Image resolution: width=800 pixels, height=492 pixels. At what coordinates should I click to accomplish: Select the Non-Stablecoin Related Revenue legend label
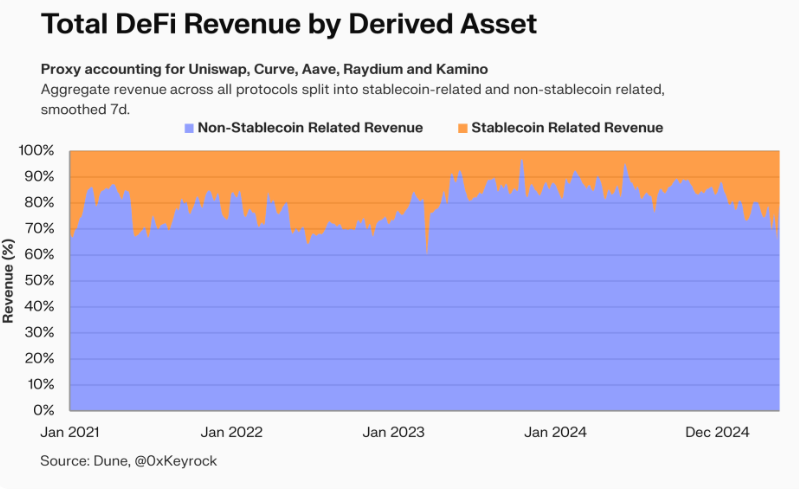click(310, 128)
